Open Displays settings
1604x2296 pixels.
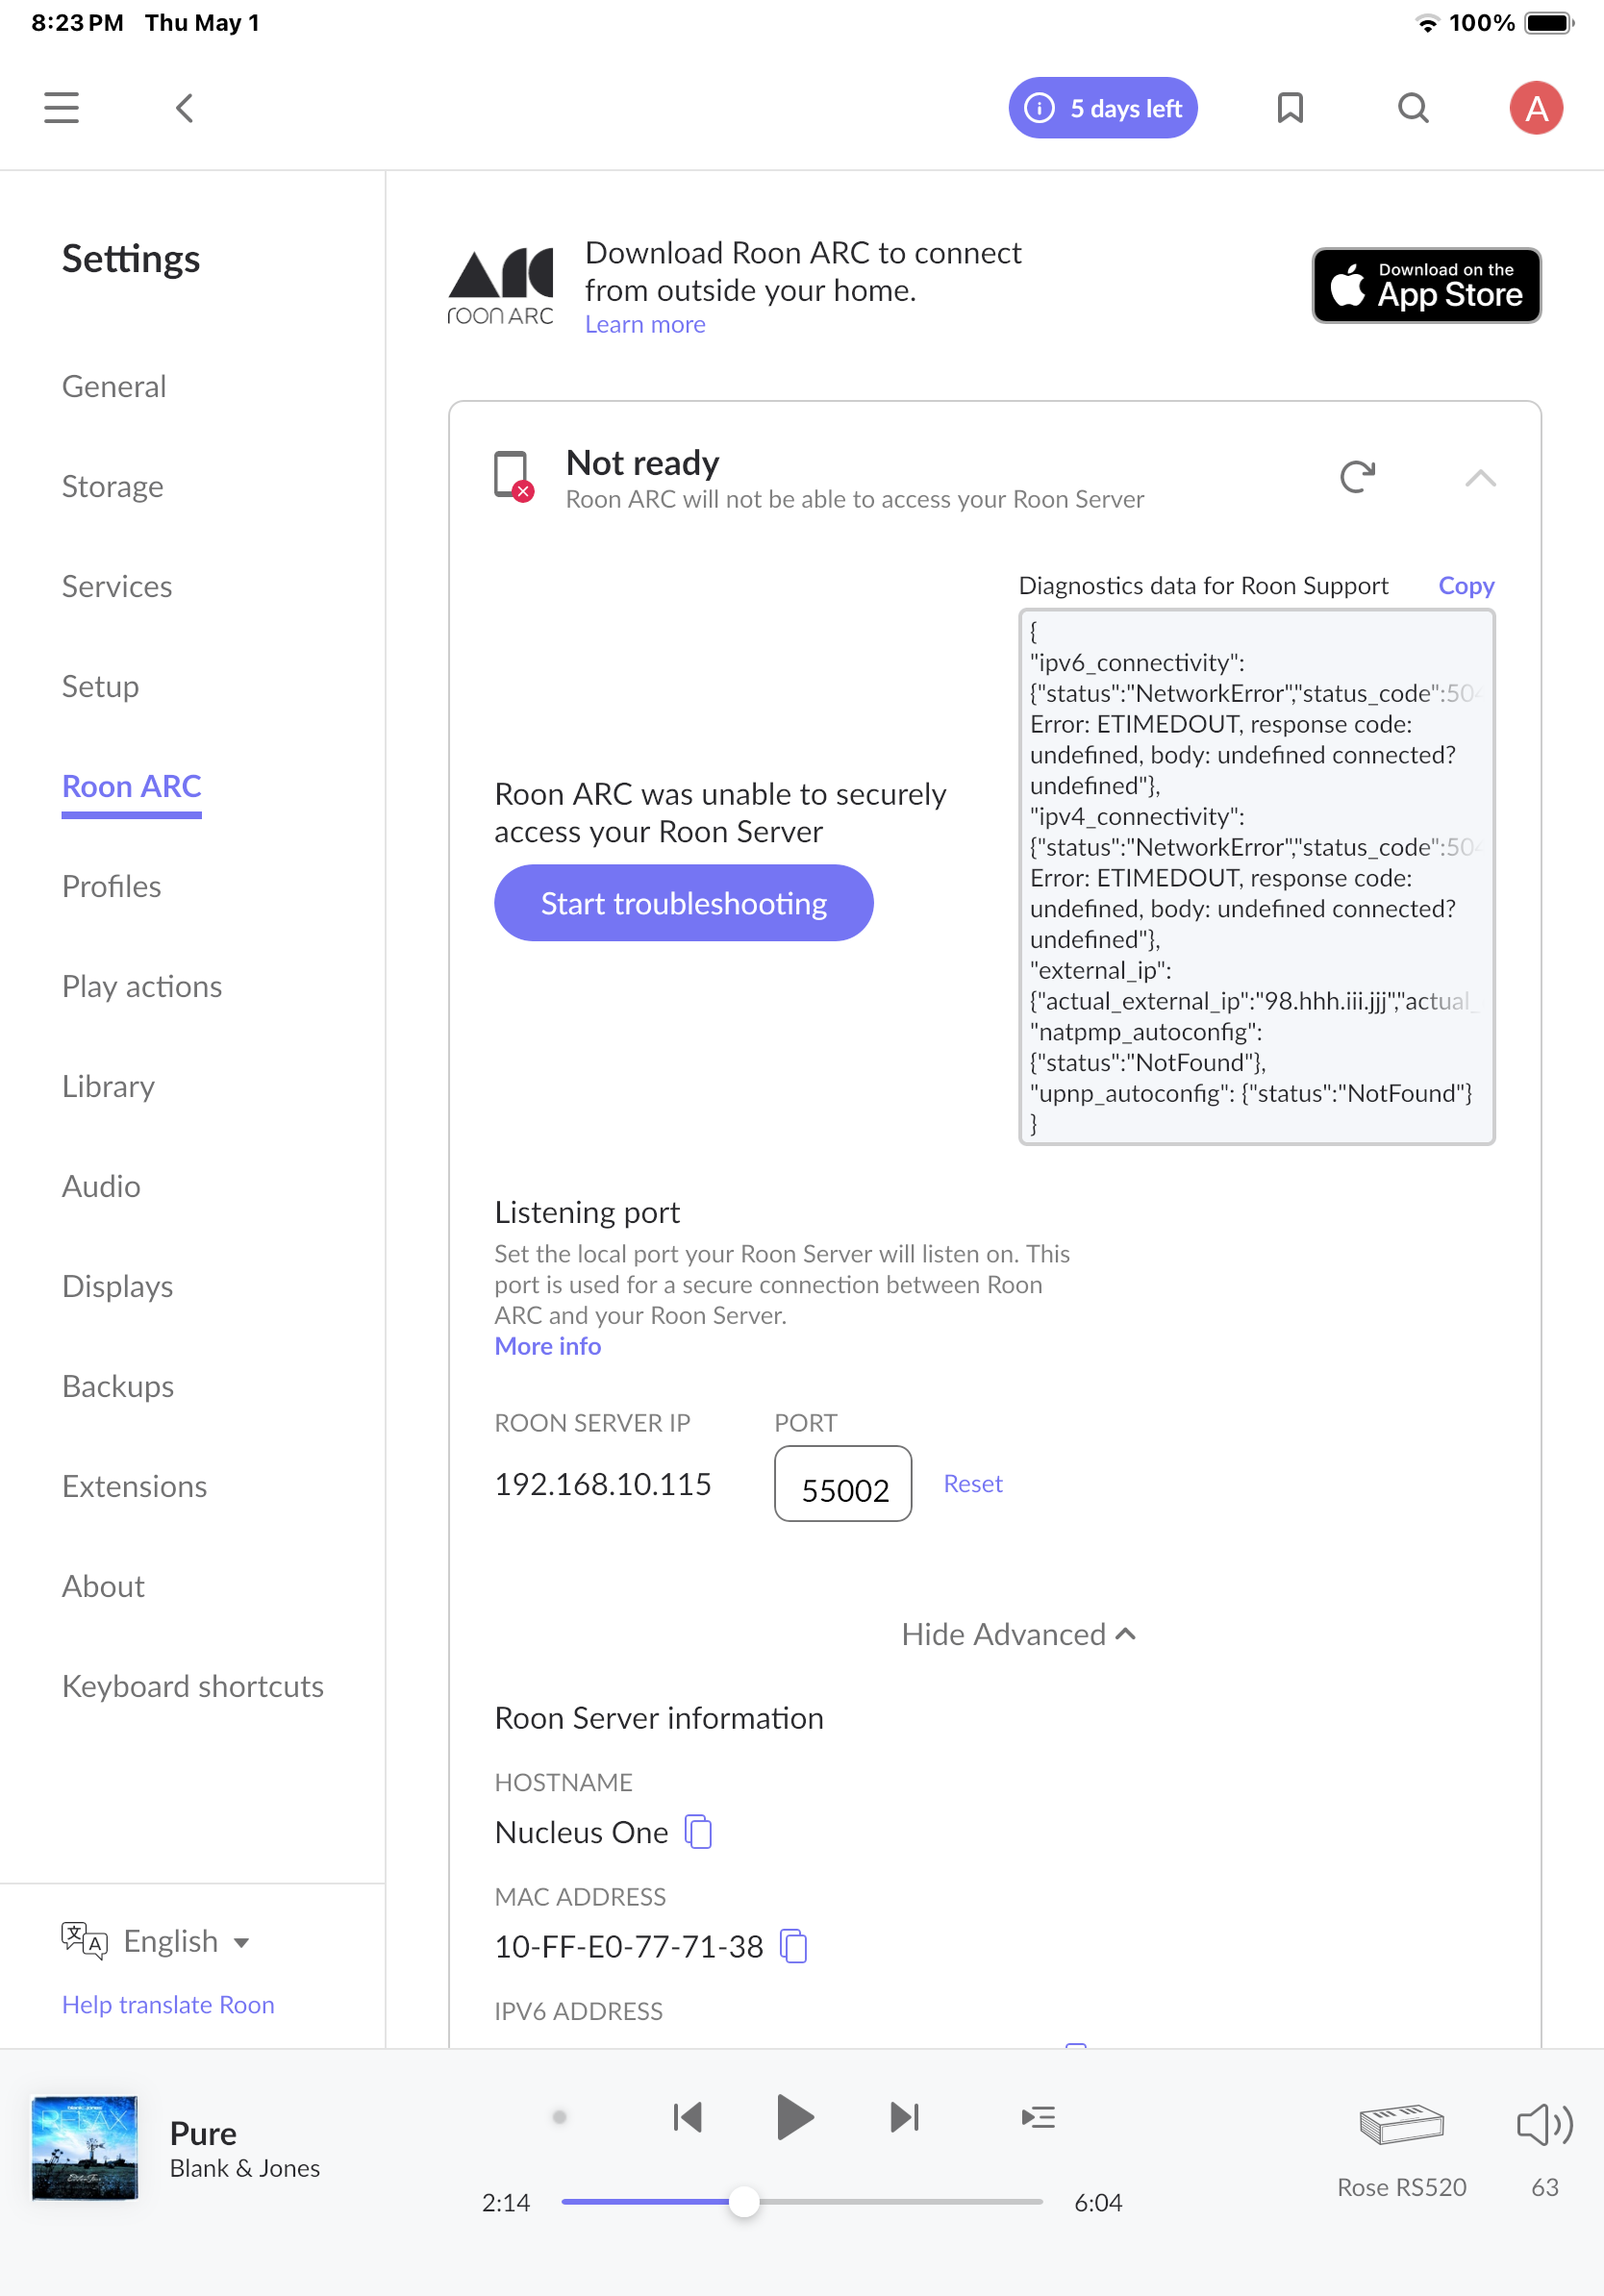click(117, 1286)
